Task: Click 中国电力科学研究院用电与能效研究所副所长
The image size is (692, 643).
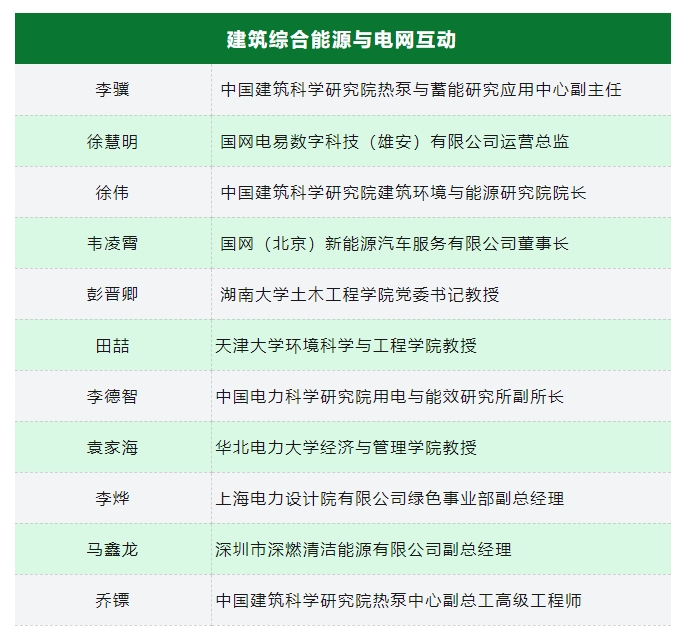Action: tap(390, 396)
